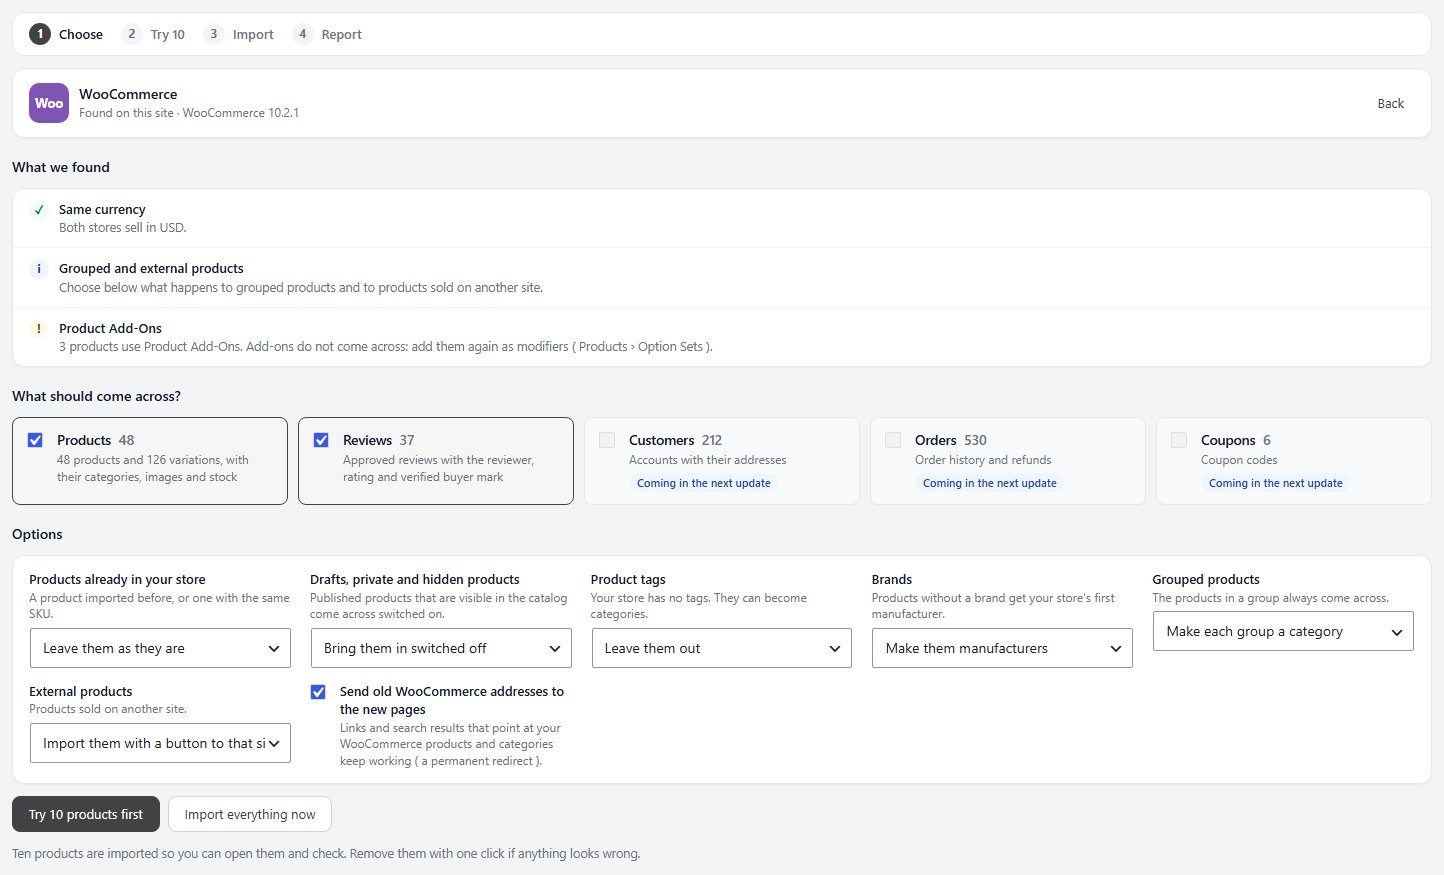Click the 'Found on this site' version text
The image size is (1444, 875).
pos(189,113)
